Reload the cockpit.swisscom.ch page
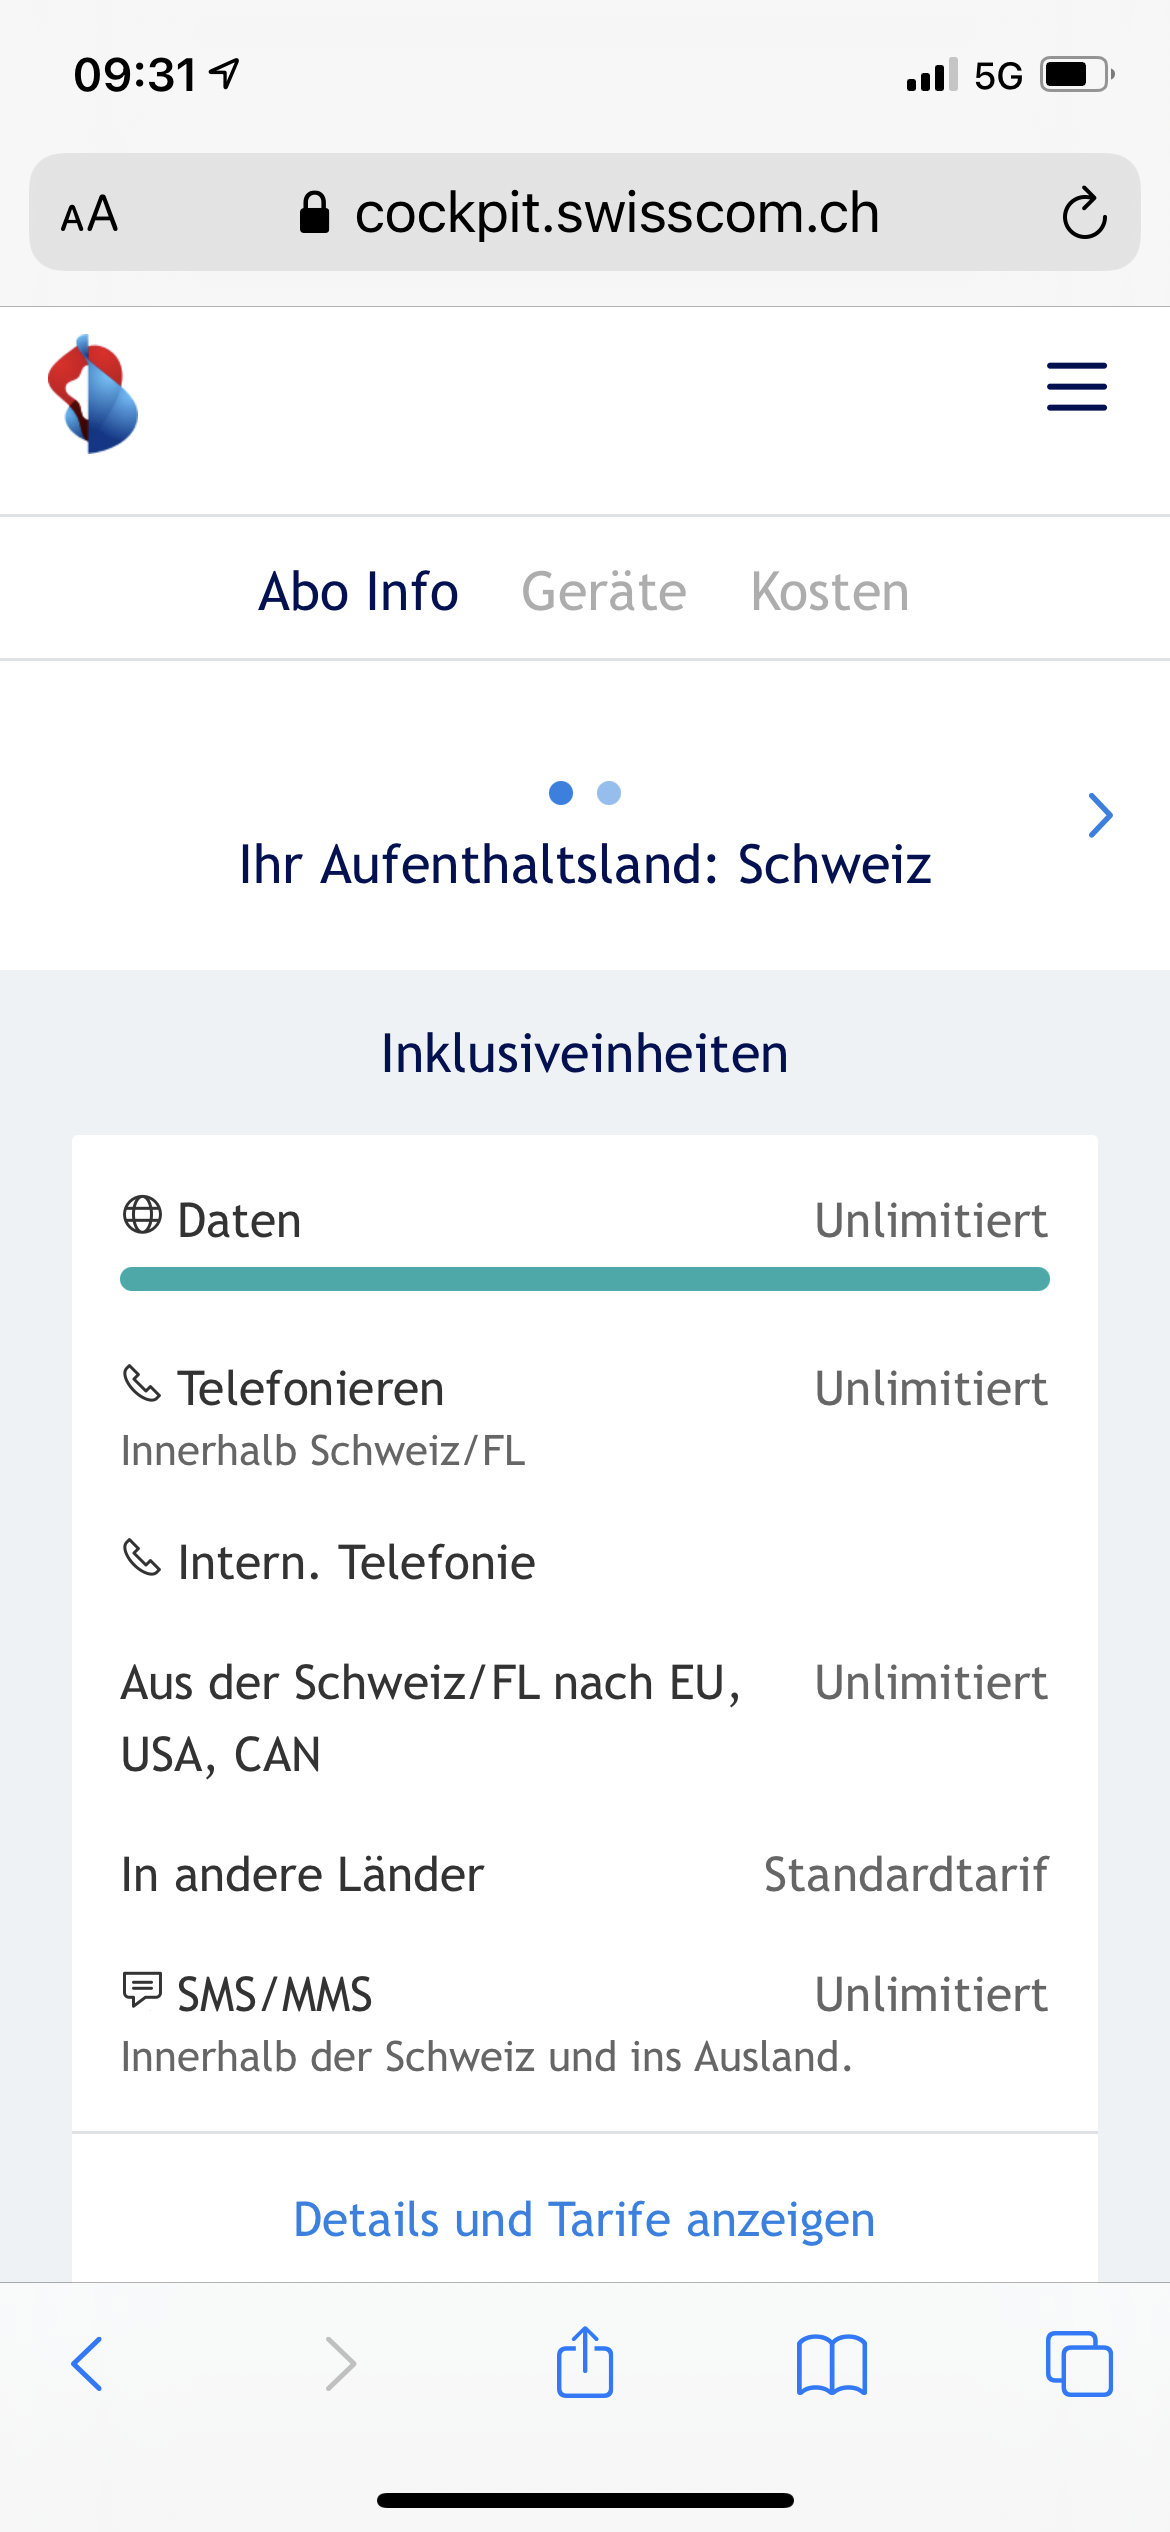Image resolution: width=1170 pixels, height=2532 pixels. pyautogui.click(x=1085, y=212)
